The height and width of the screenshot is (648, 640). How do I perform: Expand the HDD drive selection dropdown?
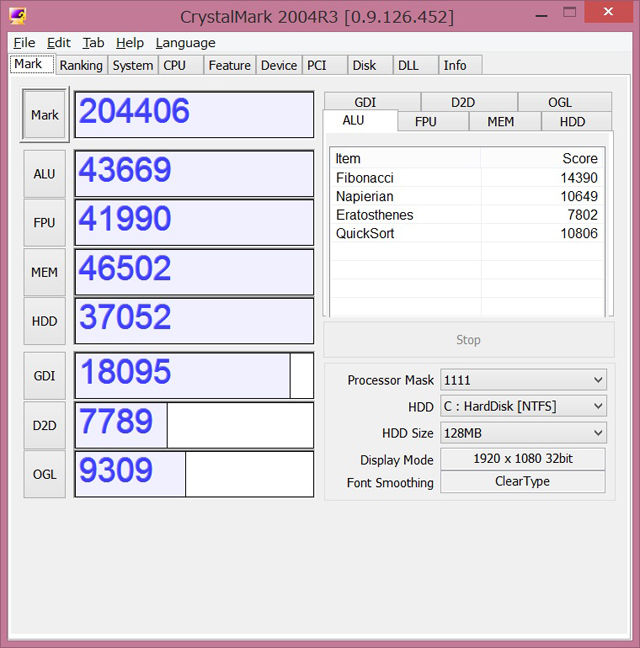pos(523,406)
